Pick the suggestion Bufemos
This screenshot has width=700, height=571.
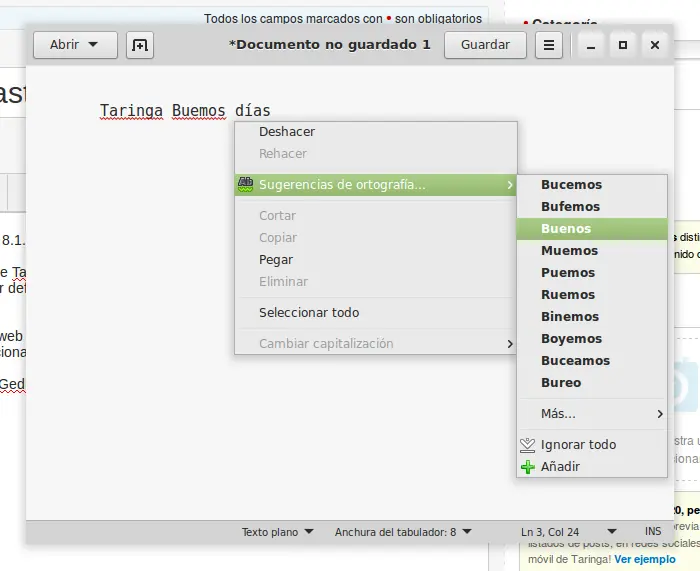[592, 207]
